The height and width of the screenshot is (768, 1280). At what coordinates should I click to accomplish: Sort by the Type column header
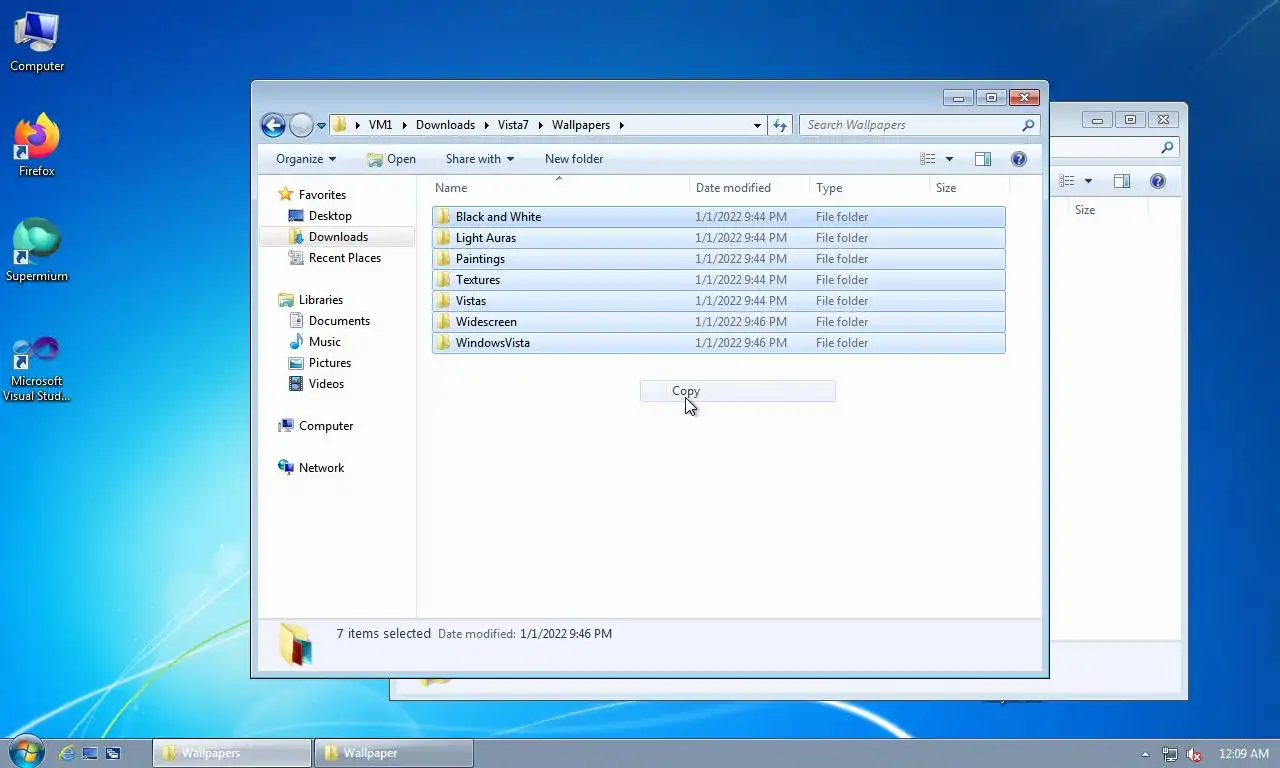[x=869, y=188]
